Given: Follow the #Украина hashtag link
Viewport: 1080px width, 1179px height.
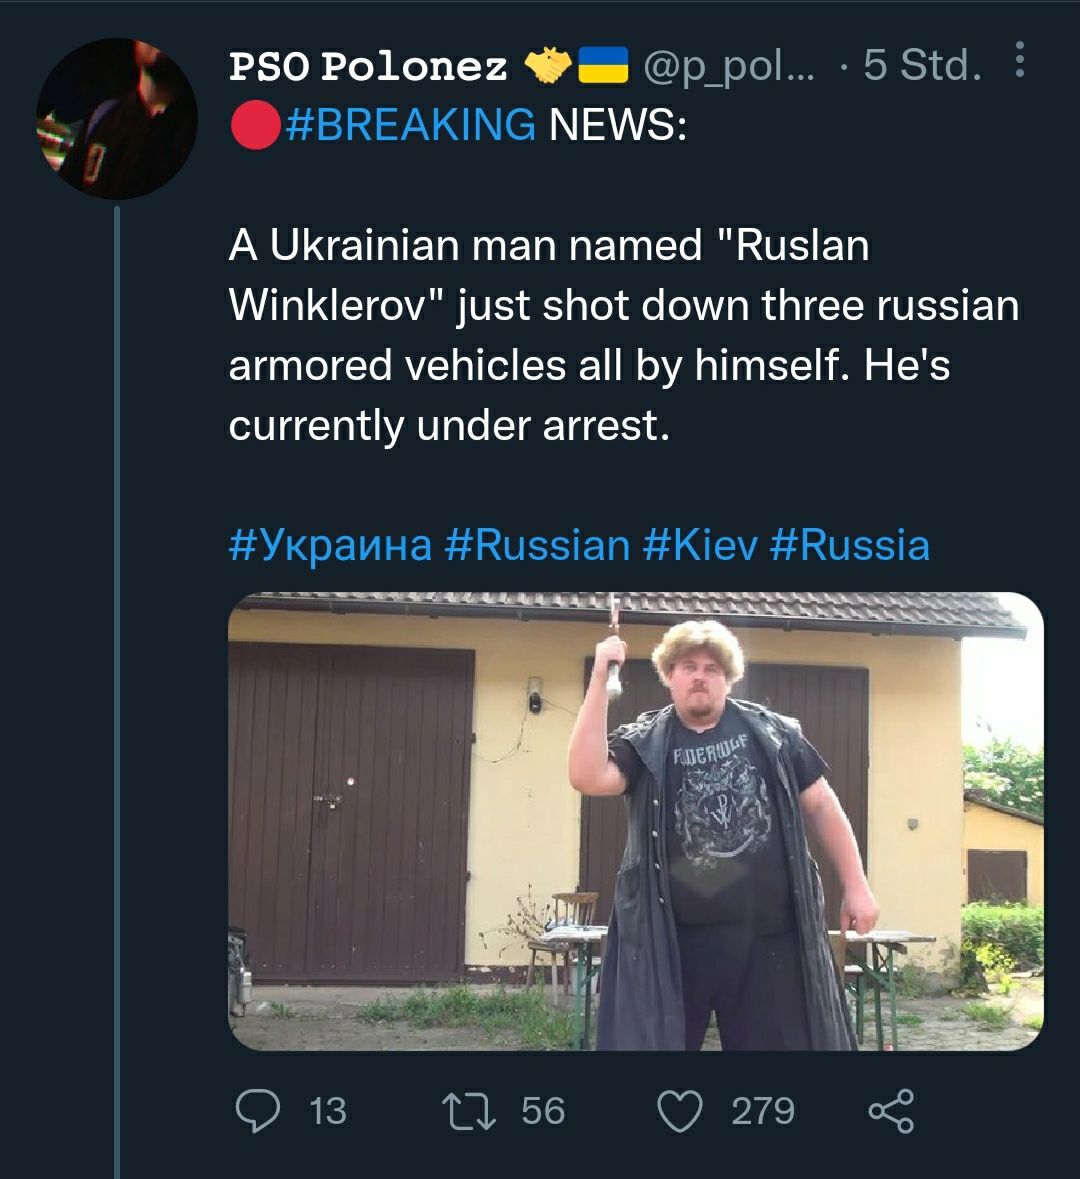Looking at the screenshot, I should [330, 546].
